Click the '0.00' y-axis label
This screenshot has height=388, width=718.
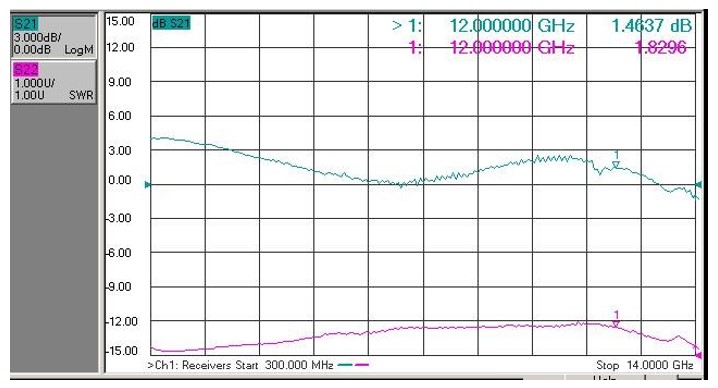point(120,180)
